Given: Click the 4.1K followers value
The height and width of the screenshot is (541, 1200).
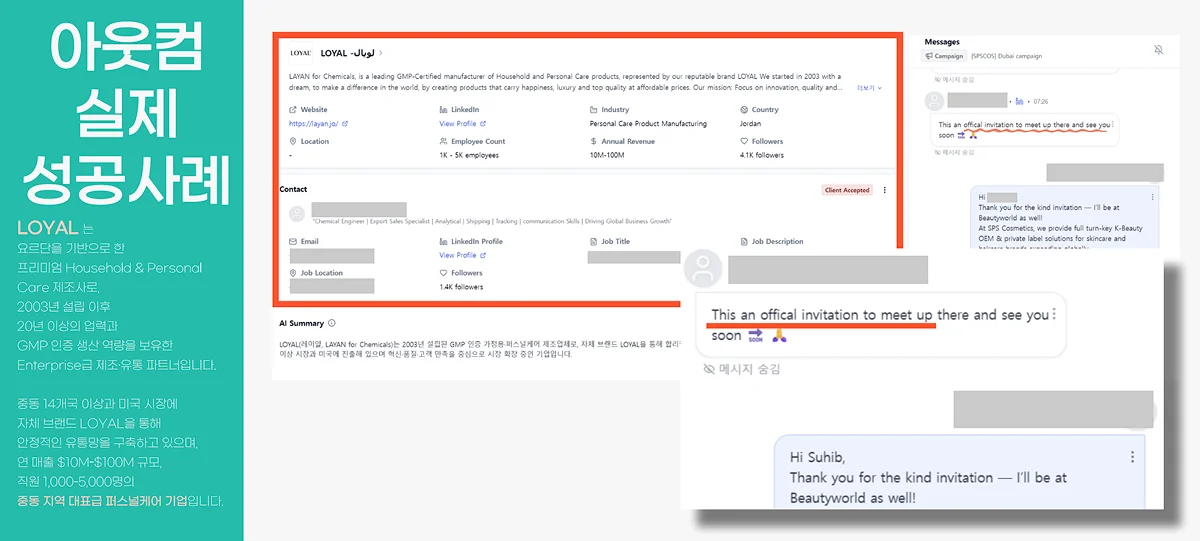Looking at the screenshot, I should (x=761, y=156).
